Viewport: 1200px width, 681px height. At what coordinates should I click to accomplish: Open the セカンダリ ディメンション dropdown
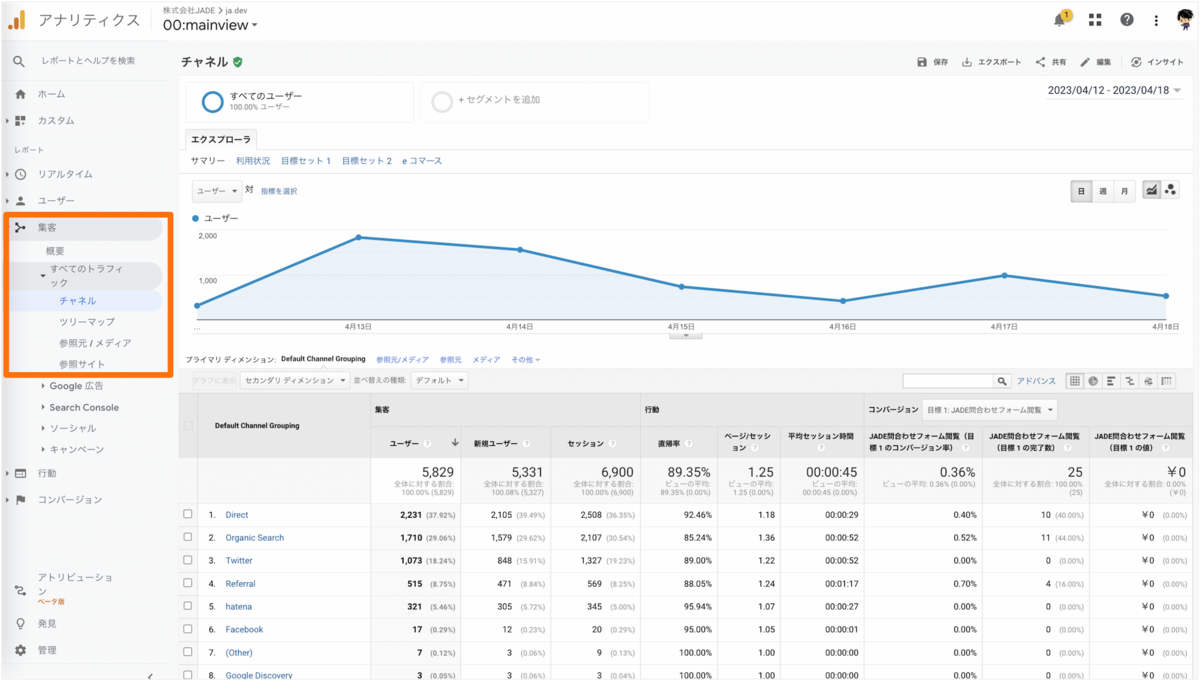tap(295, 380)
